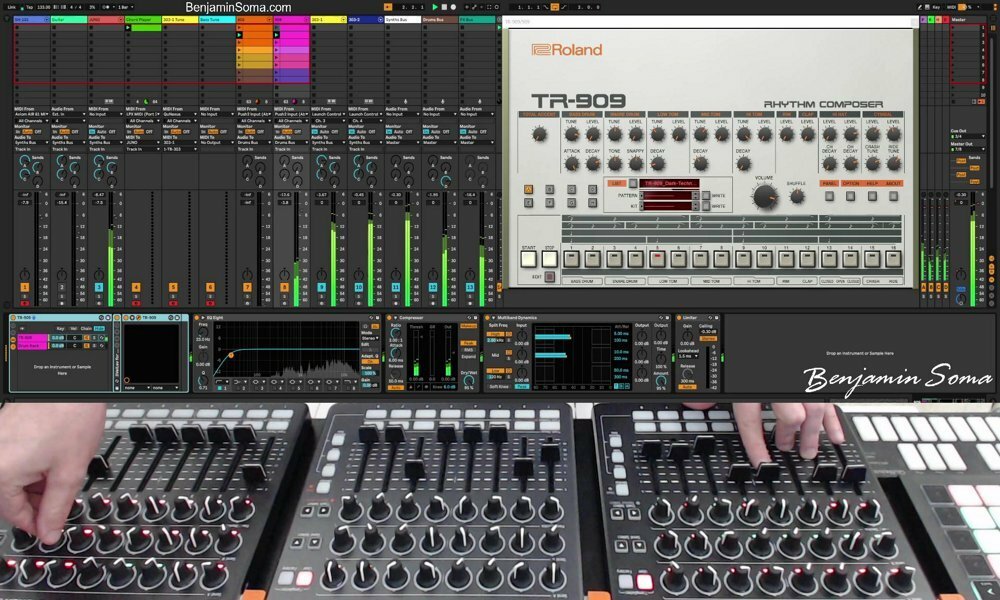
Task: Click the rack Hide button
Action: pos(99,328)
